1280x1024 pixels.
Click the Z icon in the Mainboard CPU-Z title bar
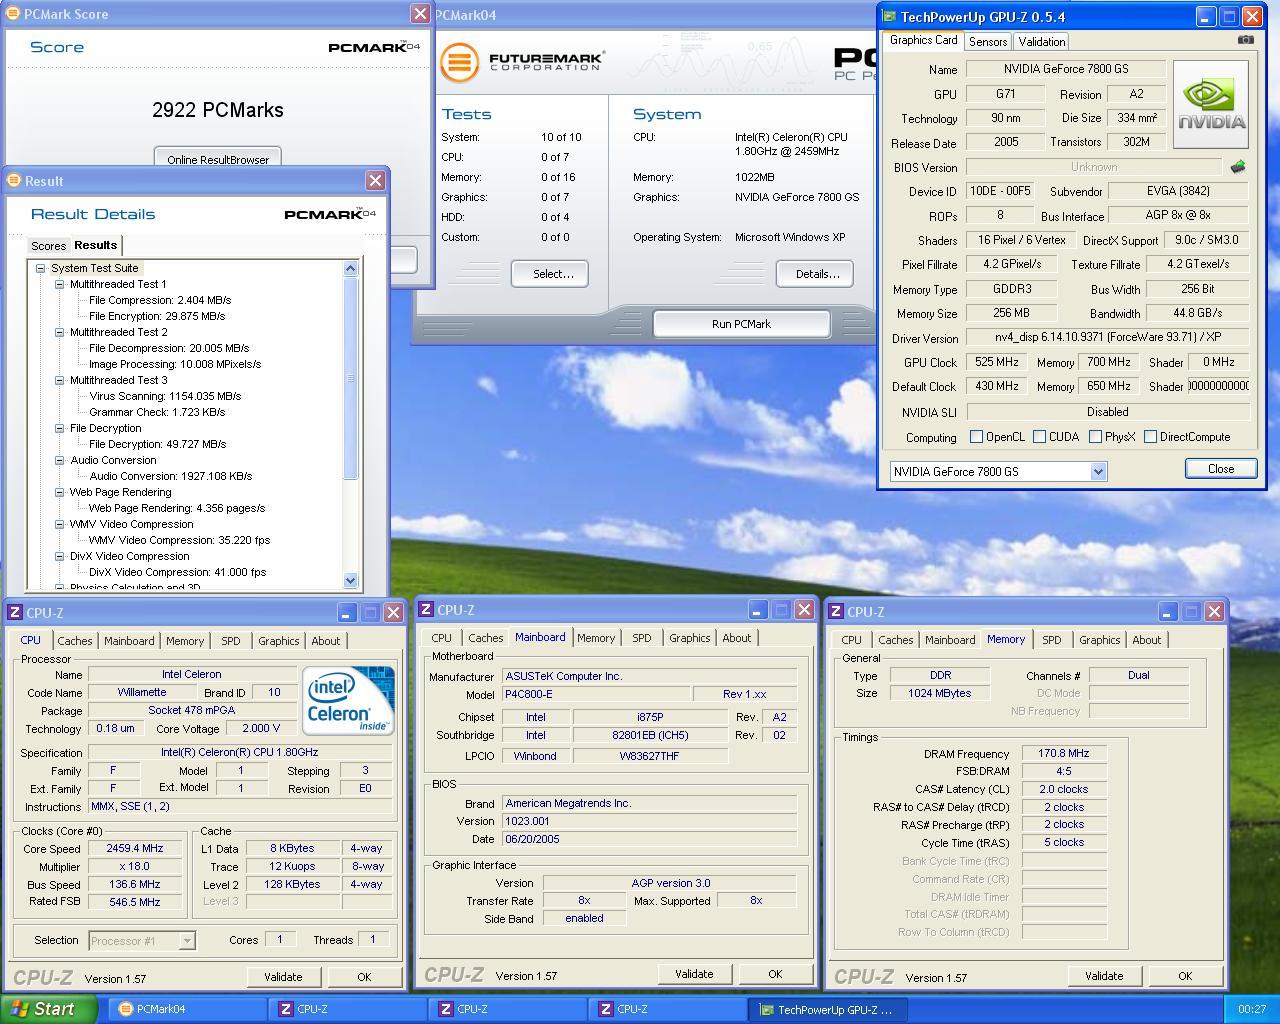pyautogui.click(x=426, y=609)
